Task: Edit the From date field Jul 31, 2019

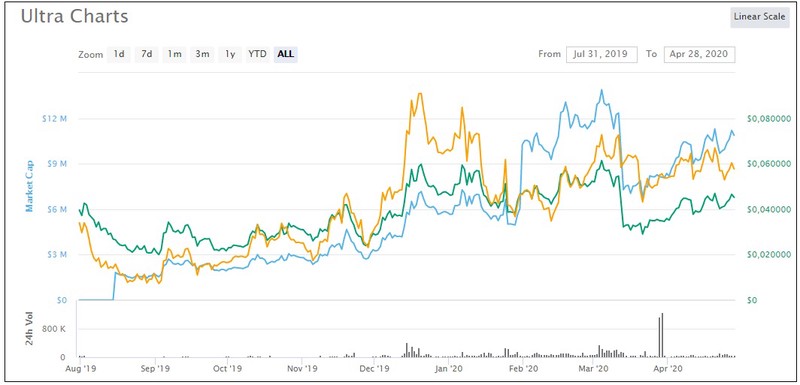Action: point(602,54)
